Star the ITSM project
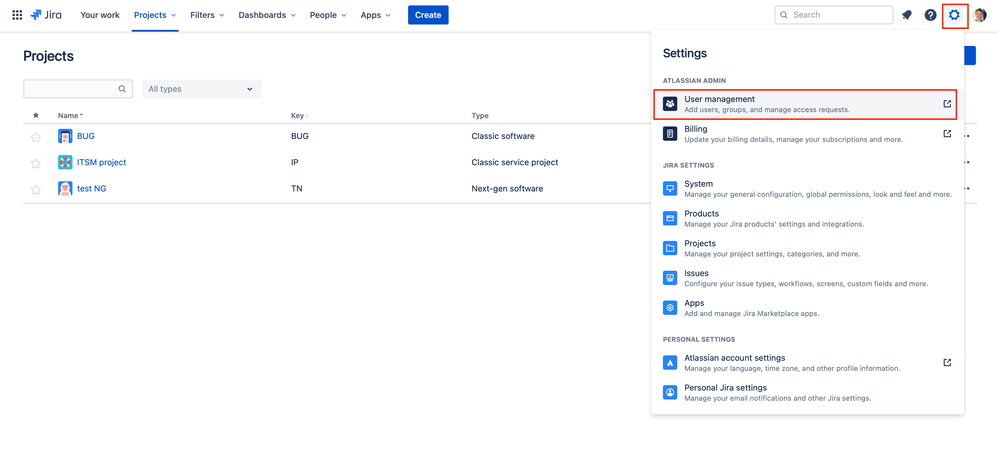 pos(36,163)
